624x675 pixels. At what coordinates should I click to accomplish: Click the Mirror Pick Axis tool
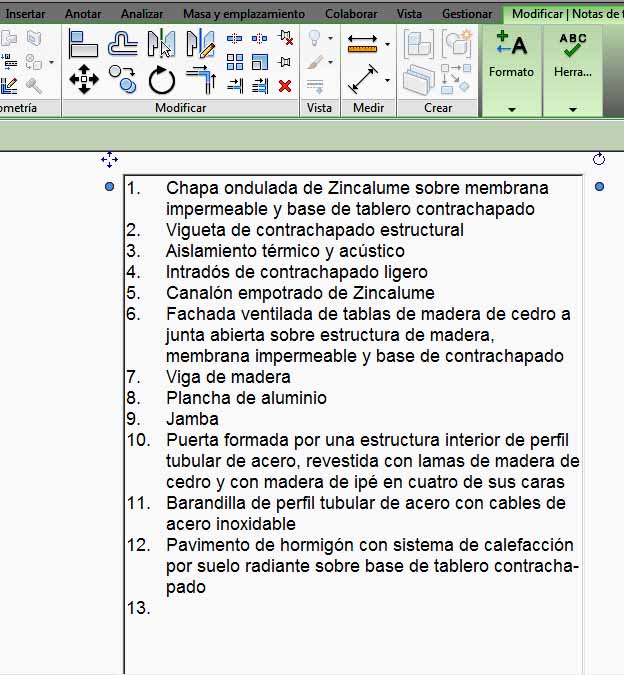point(161,44)
